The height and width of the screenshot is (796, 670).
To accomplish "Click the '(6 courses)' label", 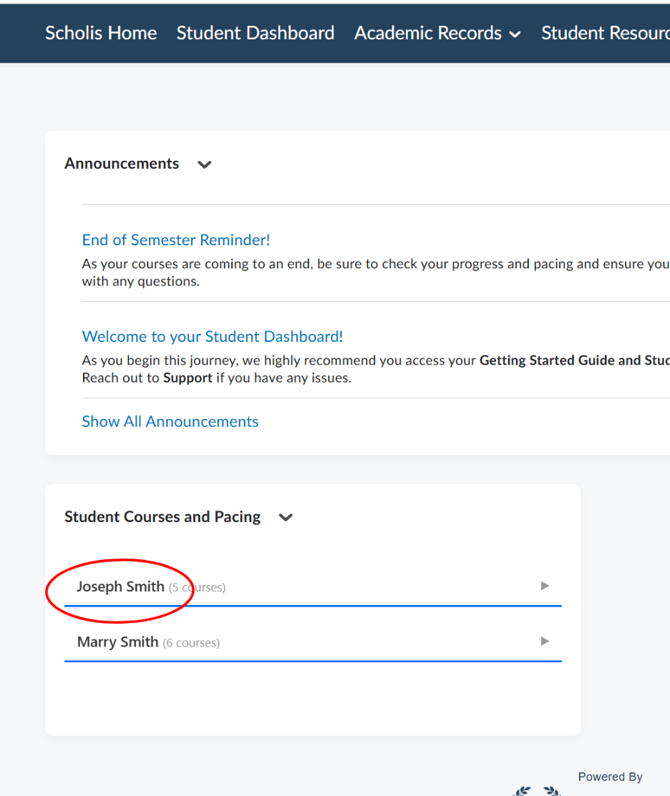I will point(191,643).
